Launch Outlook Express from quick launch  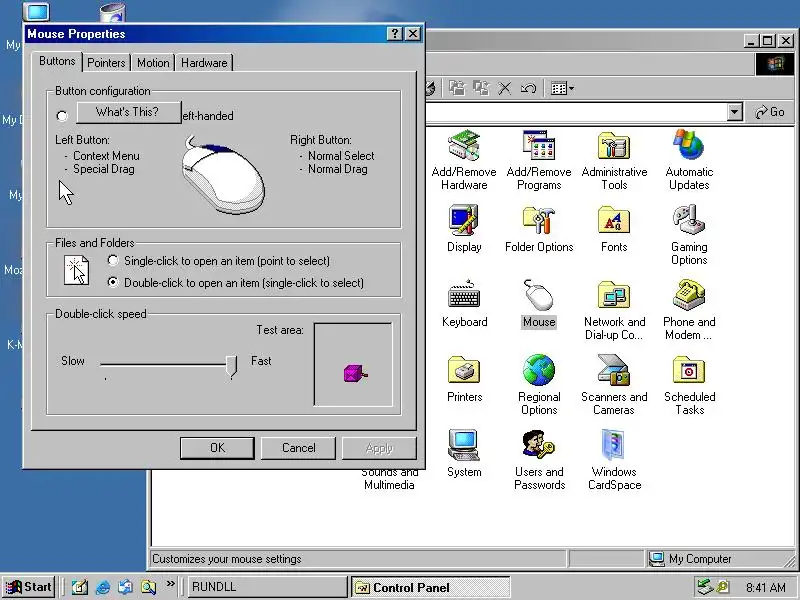click(126, 587)
